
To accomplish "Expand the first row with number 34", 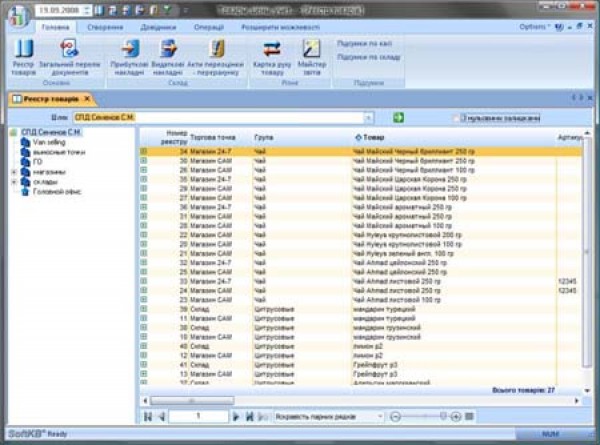I will [x=144, y=151].
